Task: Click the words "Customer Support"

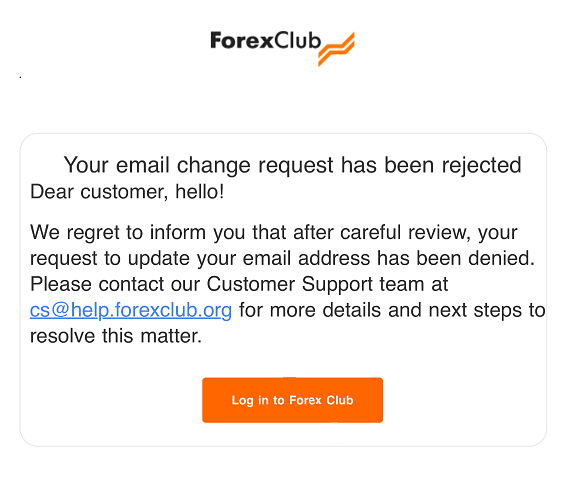Action: (x=290, y=285)
